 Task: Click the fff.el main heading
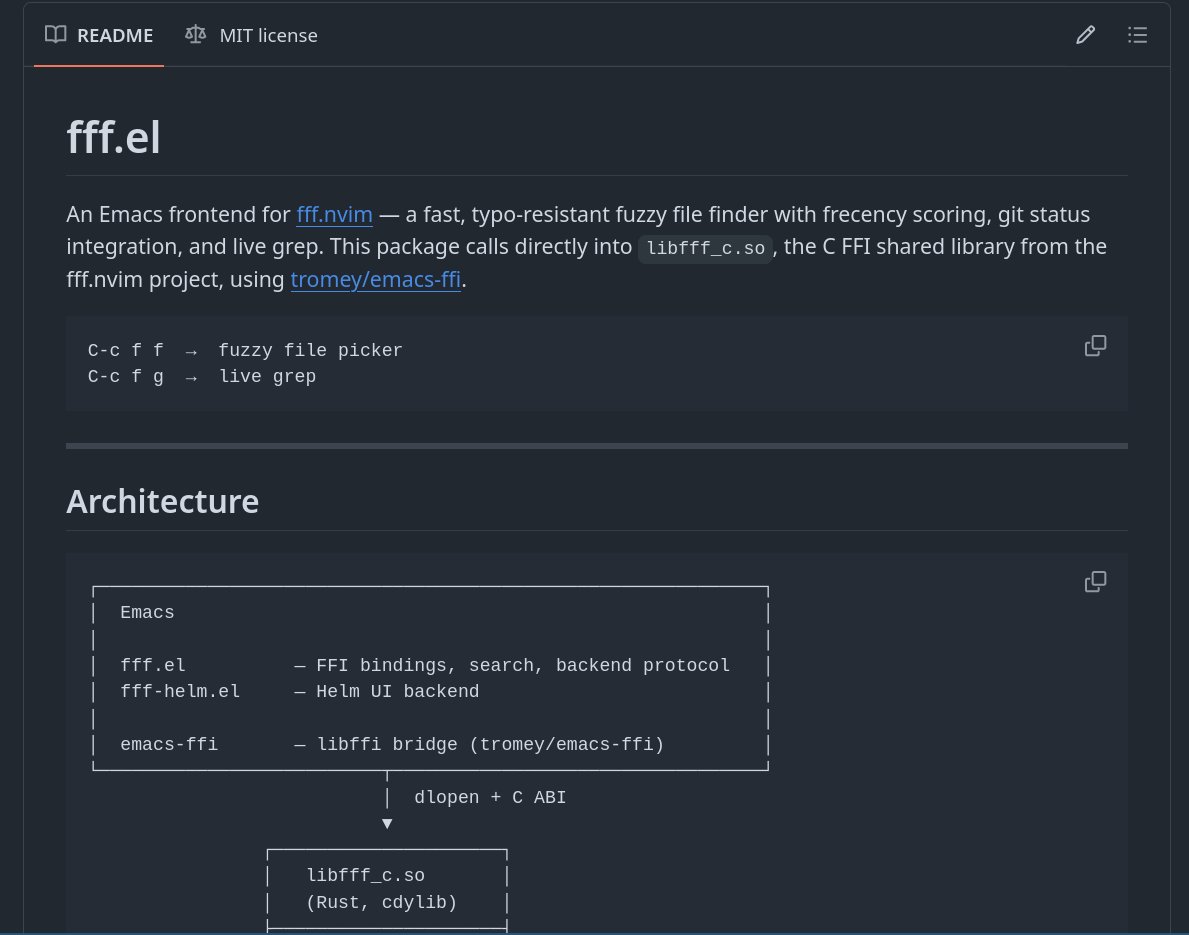pos(114,137)
